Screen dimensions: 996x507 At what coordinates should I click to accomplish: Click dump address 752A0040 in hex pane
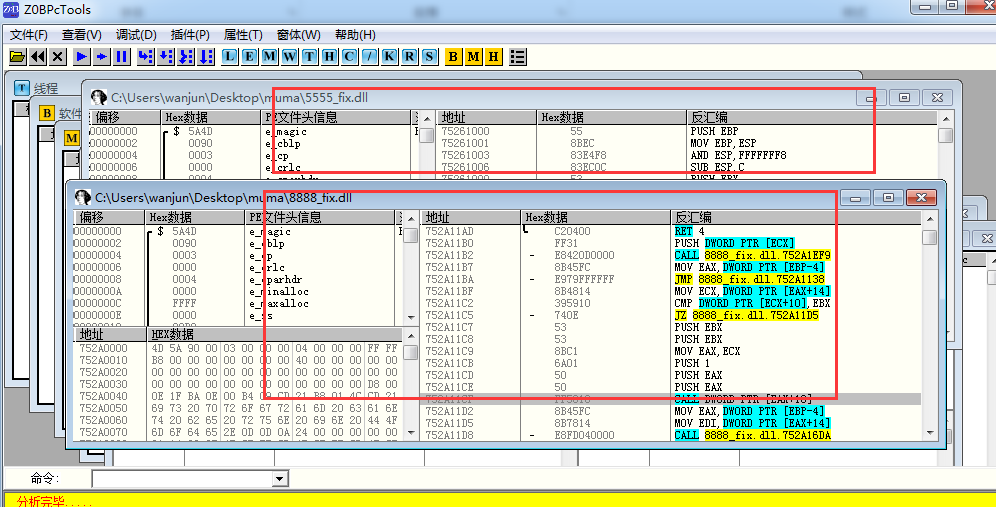coord(104,396)
